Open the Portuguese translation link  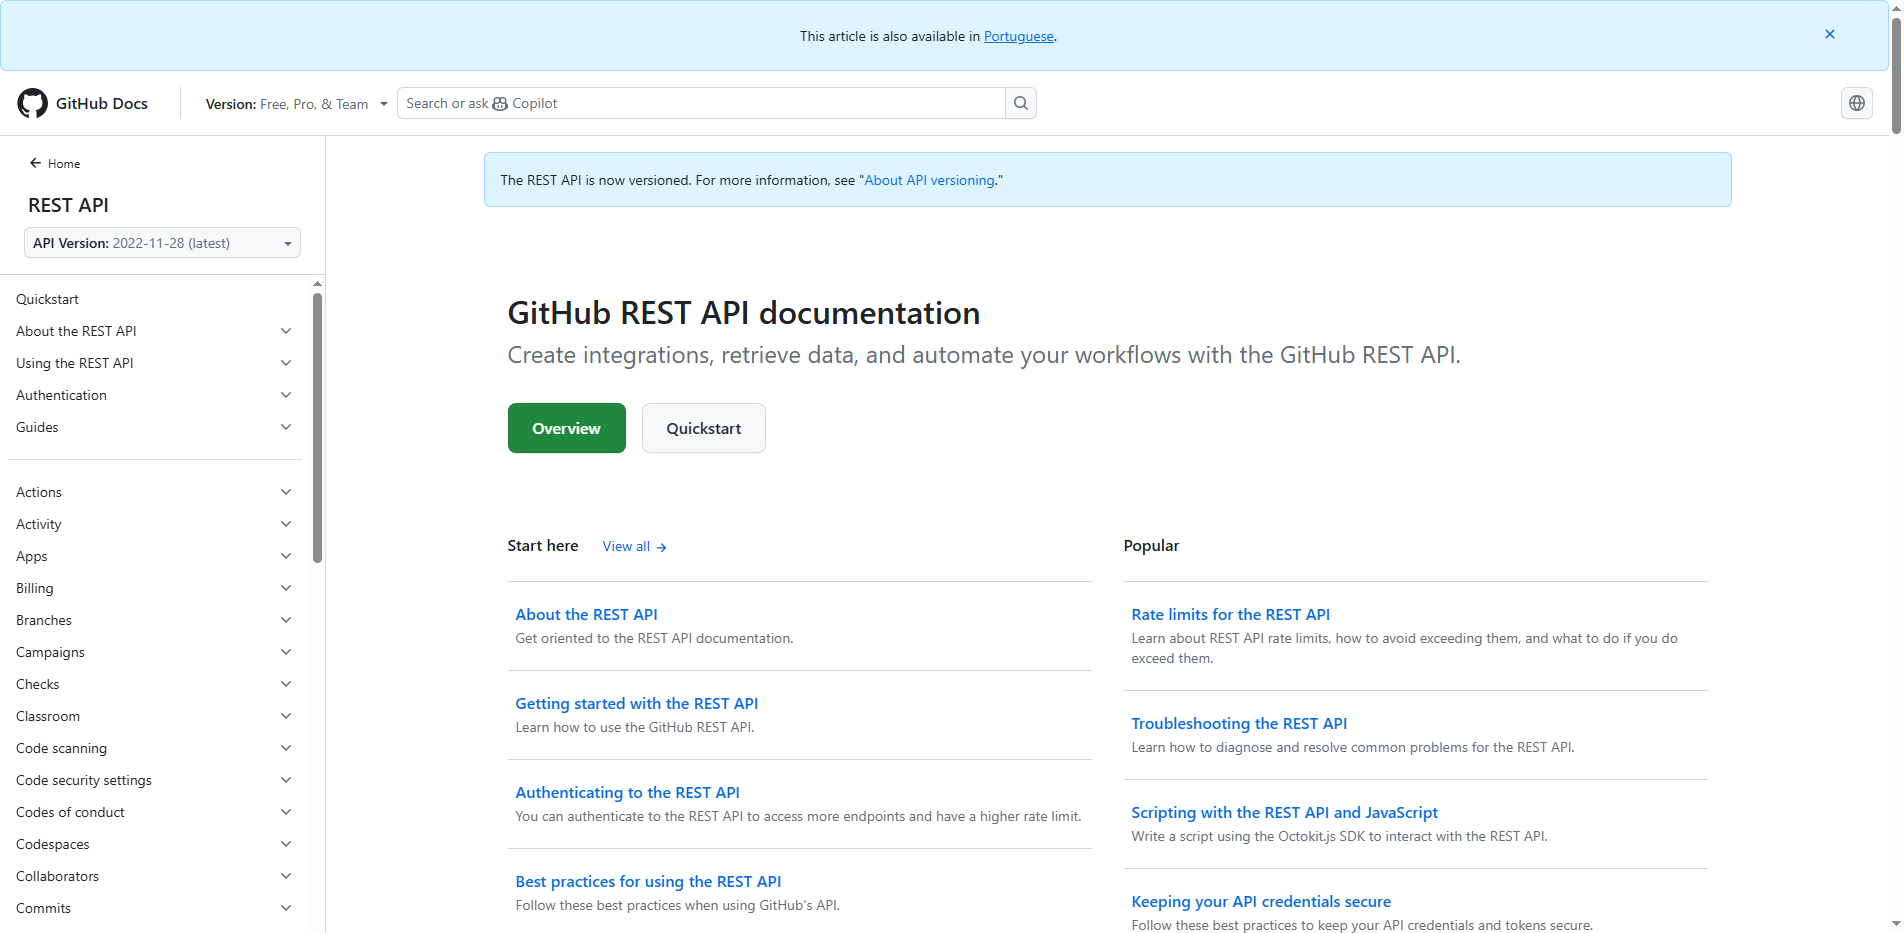coord(1019,36)
